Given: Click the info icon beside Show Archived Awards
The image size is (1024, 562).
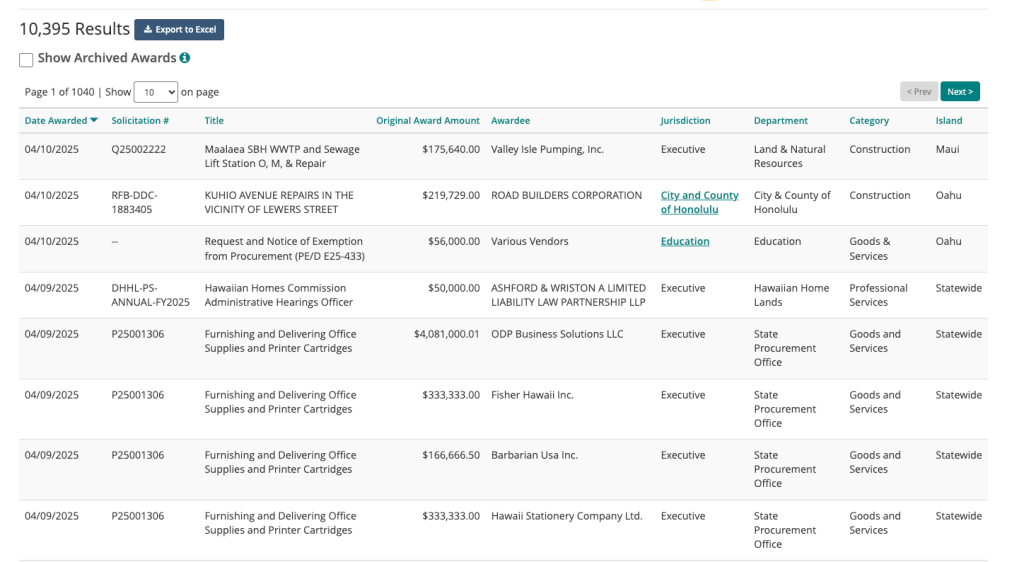Looking at the screenshot, I should pyautogui.click(x=185, y=58).
